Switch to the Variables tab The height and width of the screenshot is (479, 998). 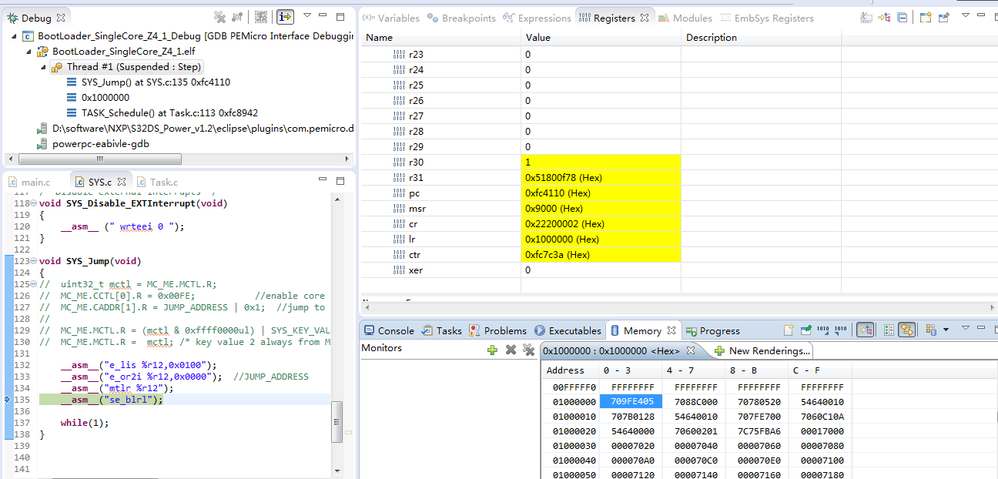[x=391, y=18]
